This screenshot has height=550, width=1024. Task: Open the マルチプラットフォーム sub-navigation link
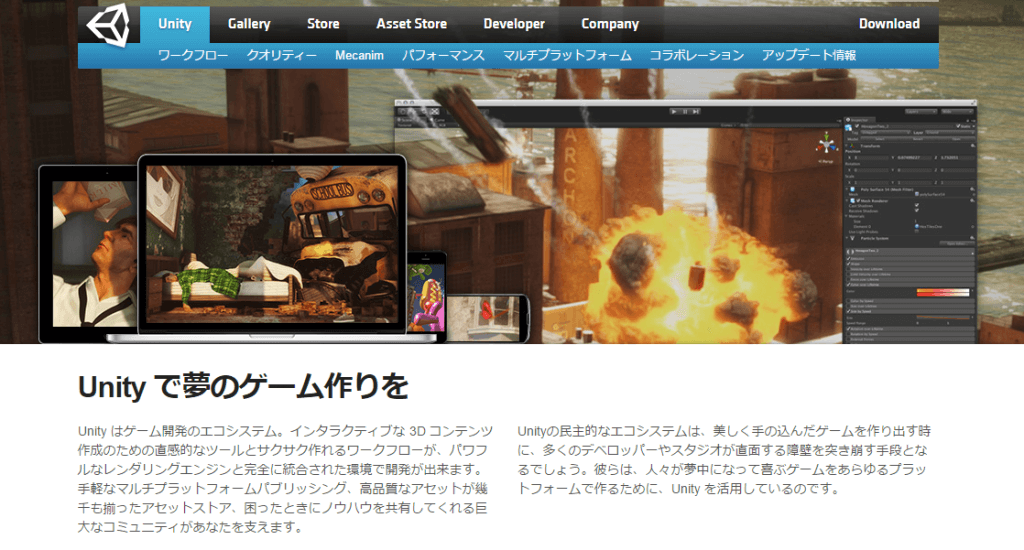tap(568, 56)
